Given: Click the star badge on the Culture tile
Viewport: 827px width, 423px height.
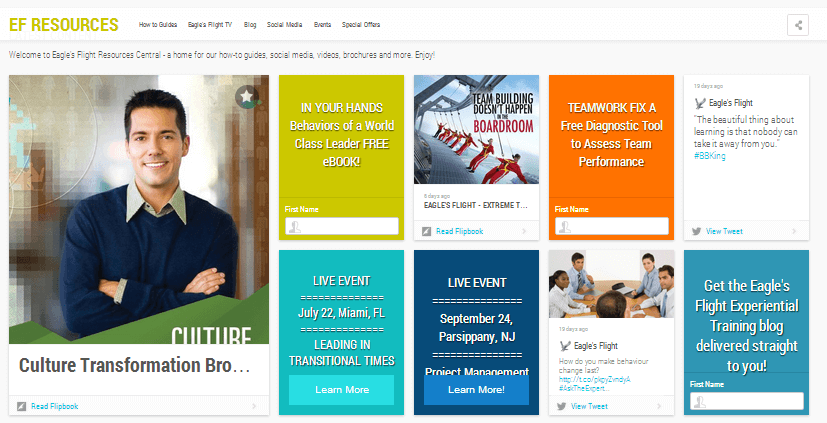Looking at the screenshot, I should click(x=247, y=96).
